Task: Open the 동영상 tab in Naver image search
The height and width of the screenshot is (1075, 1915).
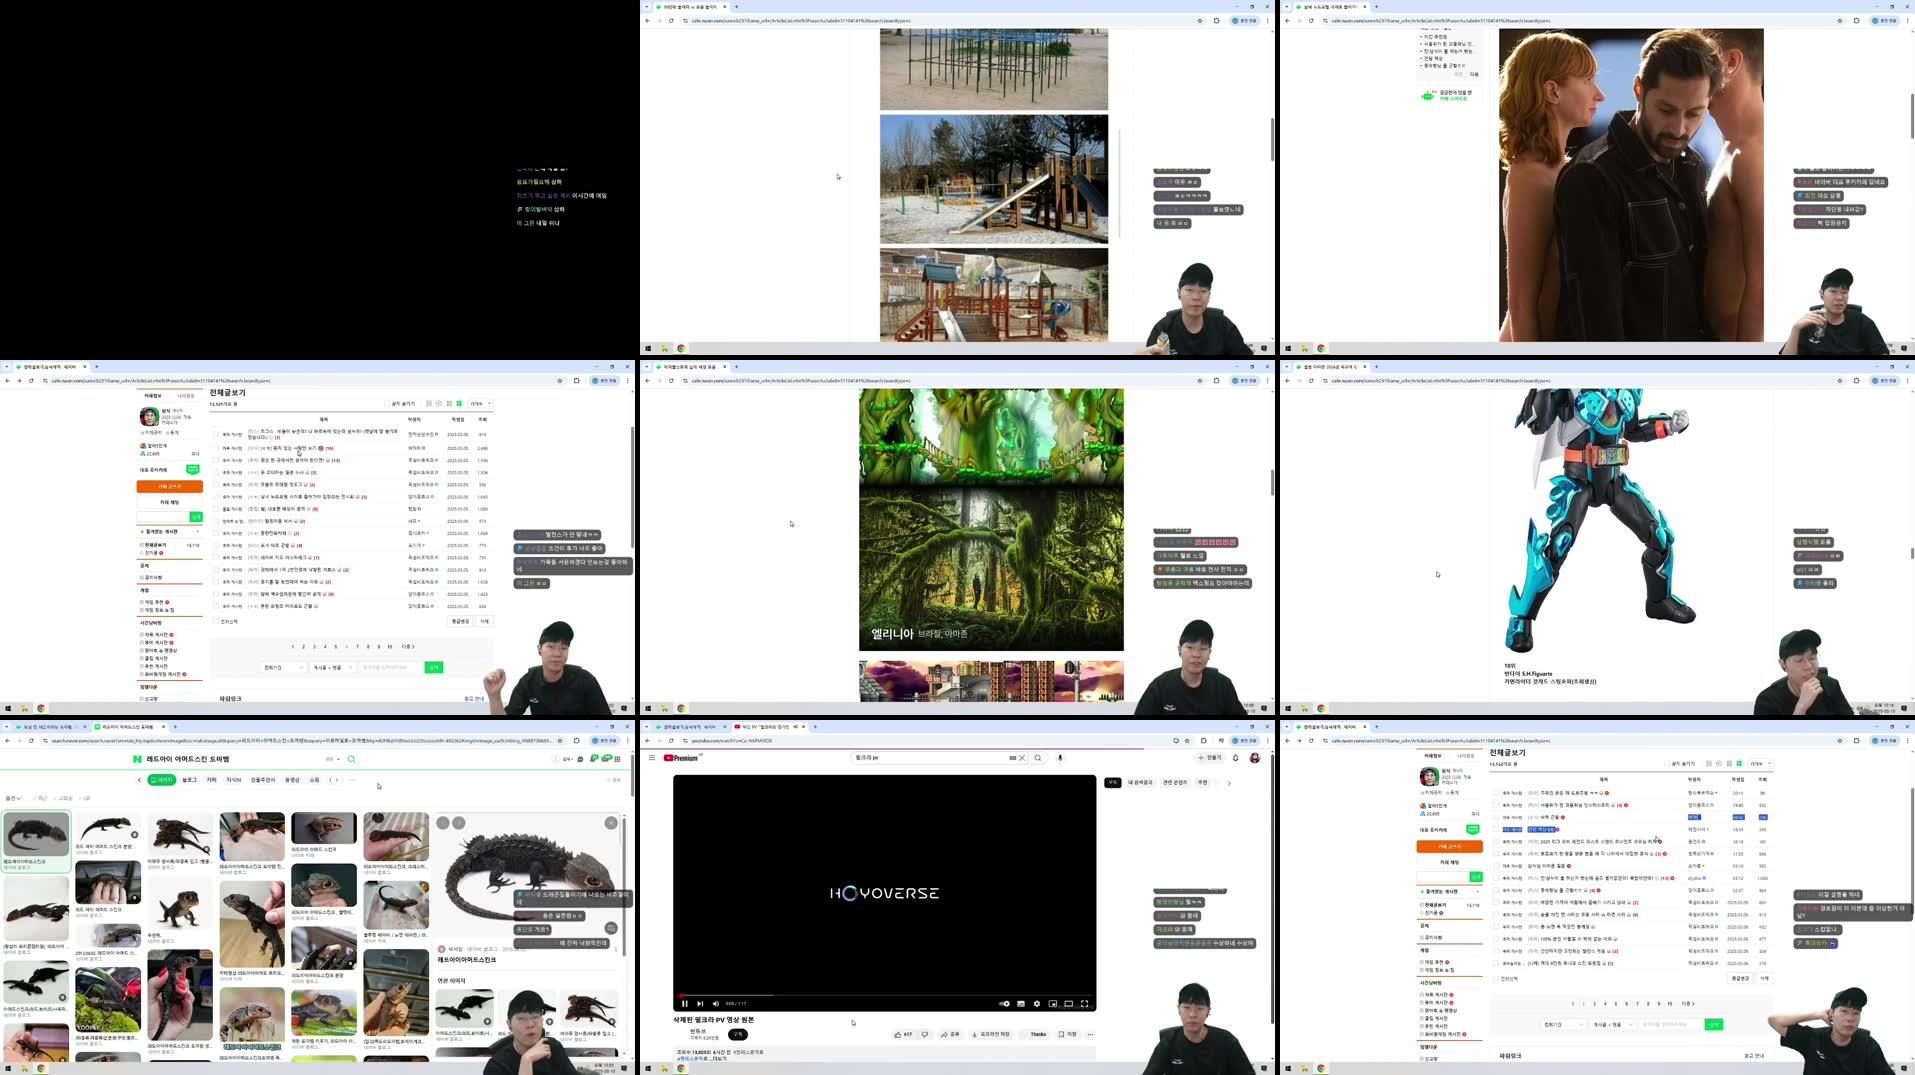Action: [x=292, y=780]
